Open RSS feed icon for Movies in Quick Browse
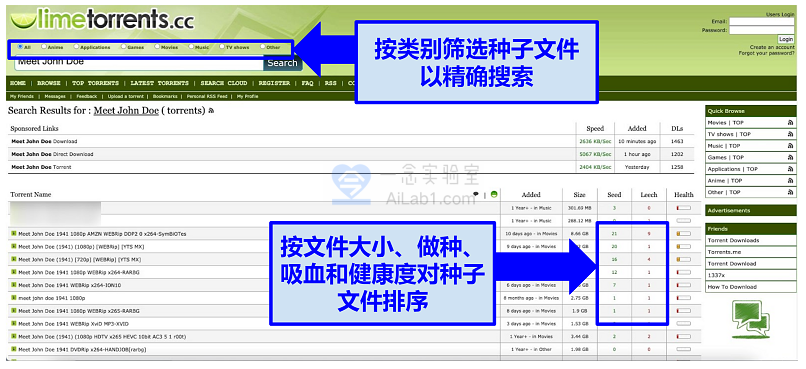806x369 pixels. pyautogui.click(x=791, y=123)
